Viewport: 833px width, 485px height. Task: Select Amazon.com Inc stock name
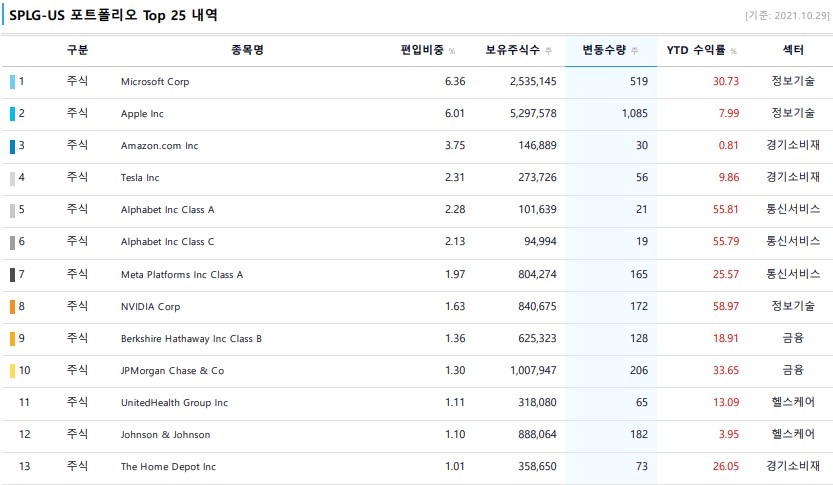[x=159, y=146]
